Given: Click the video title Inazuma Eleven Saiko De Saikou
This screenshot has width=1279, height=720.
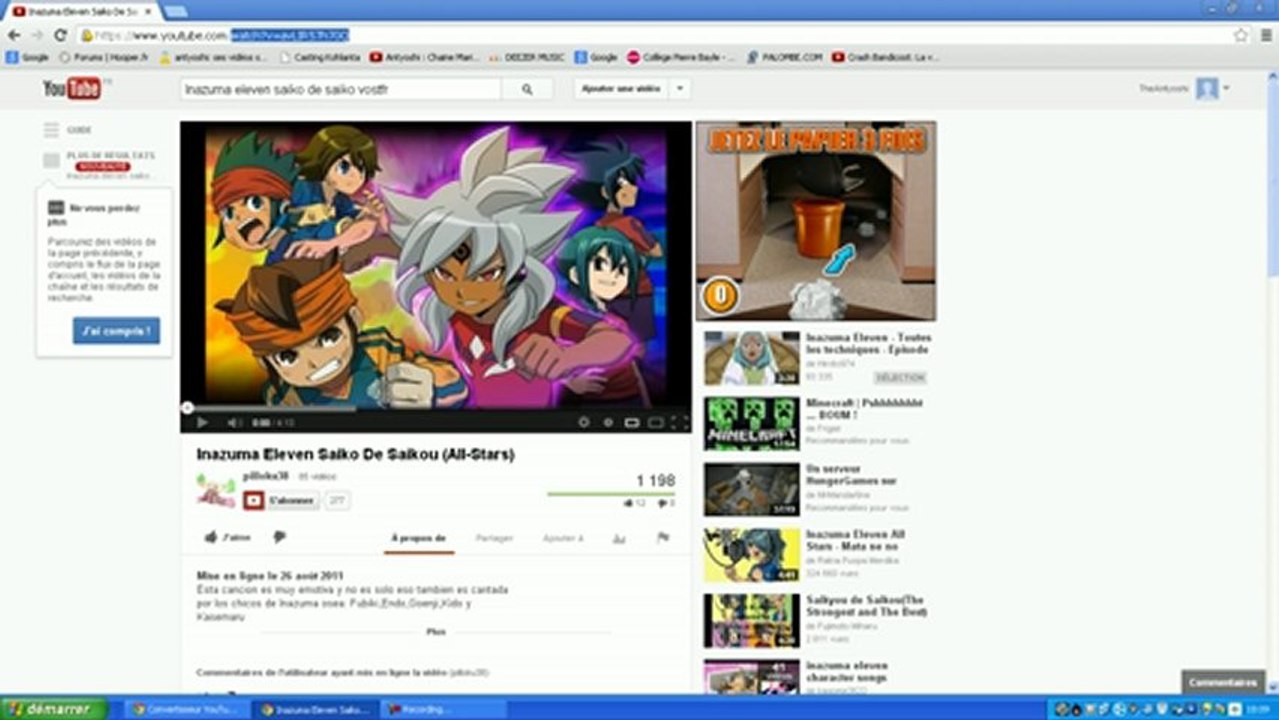Looking at the screenshot, I should (x=355, y=454).
